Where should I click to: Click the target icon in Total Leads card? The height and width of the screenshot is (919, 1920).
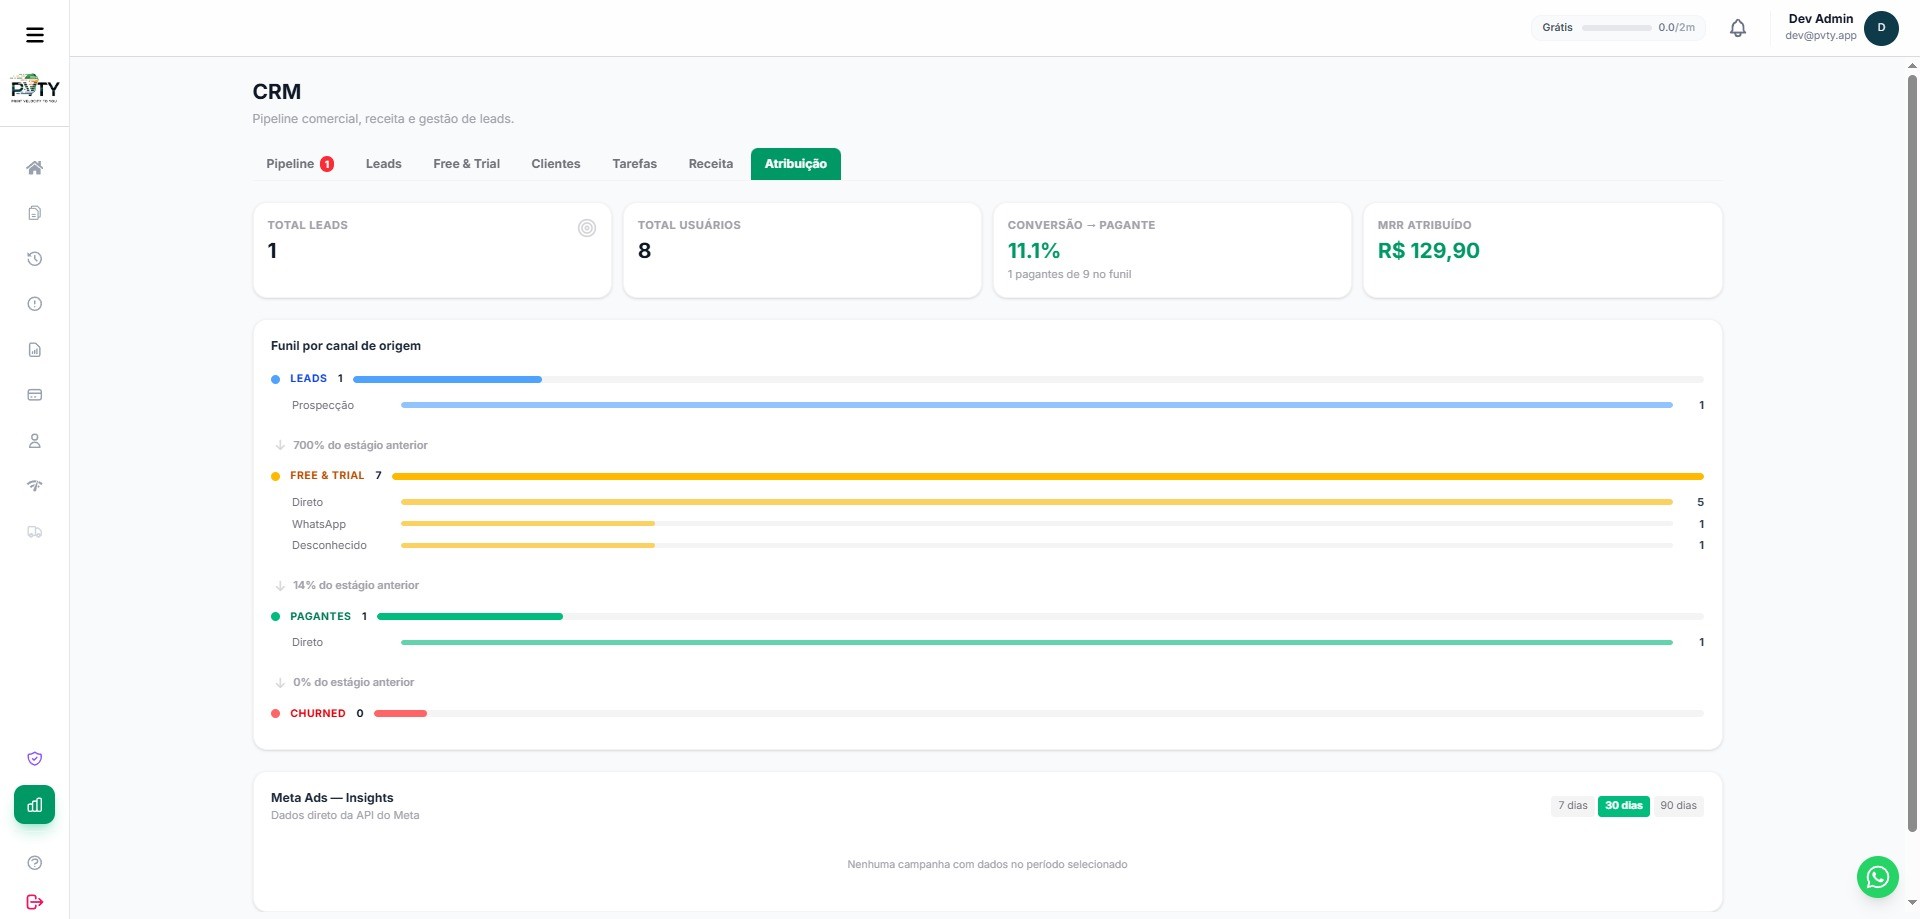click(x=587, y=228)
